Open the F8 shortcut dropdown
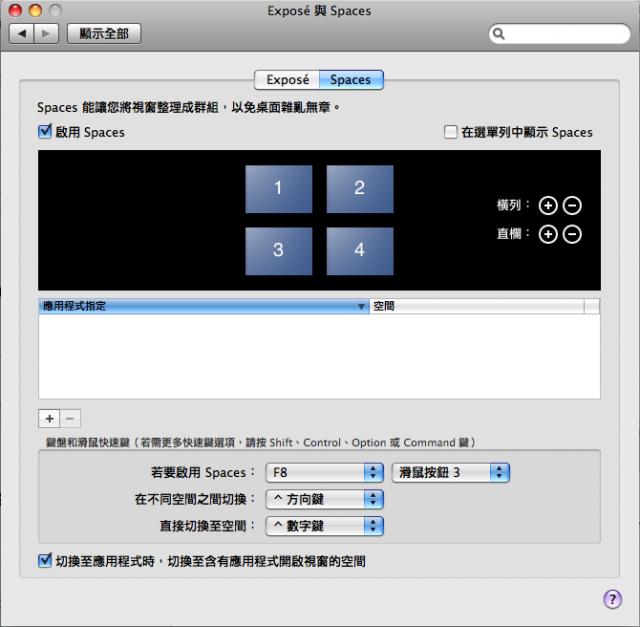Image resolution: width=640 pixels, height=627 pixels. tap(324, 473)
